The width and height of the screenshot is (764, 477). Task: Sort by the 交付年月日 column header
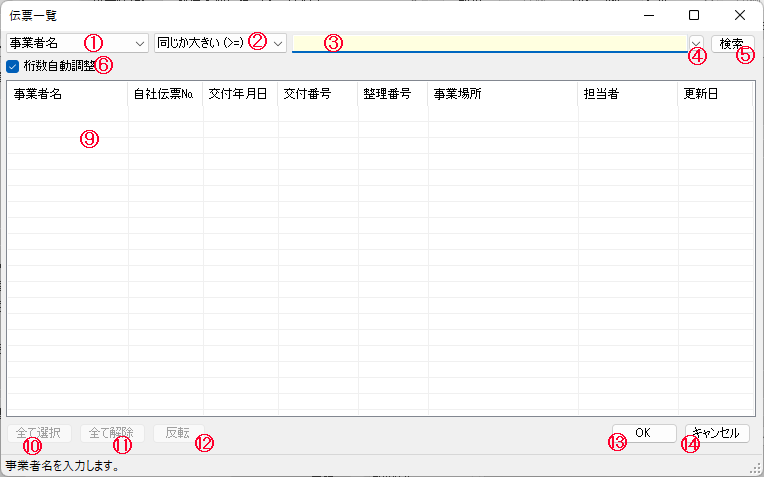click(x=240, y=94)
